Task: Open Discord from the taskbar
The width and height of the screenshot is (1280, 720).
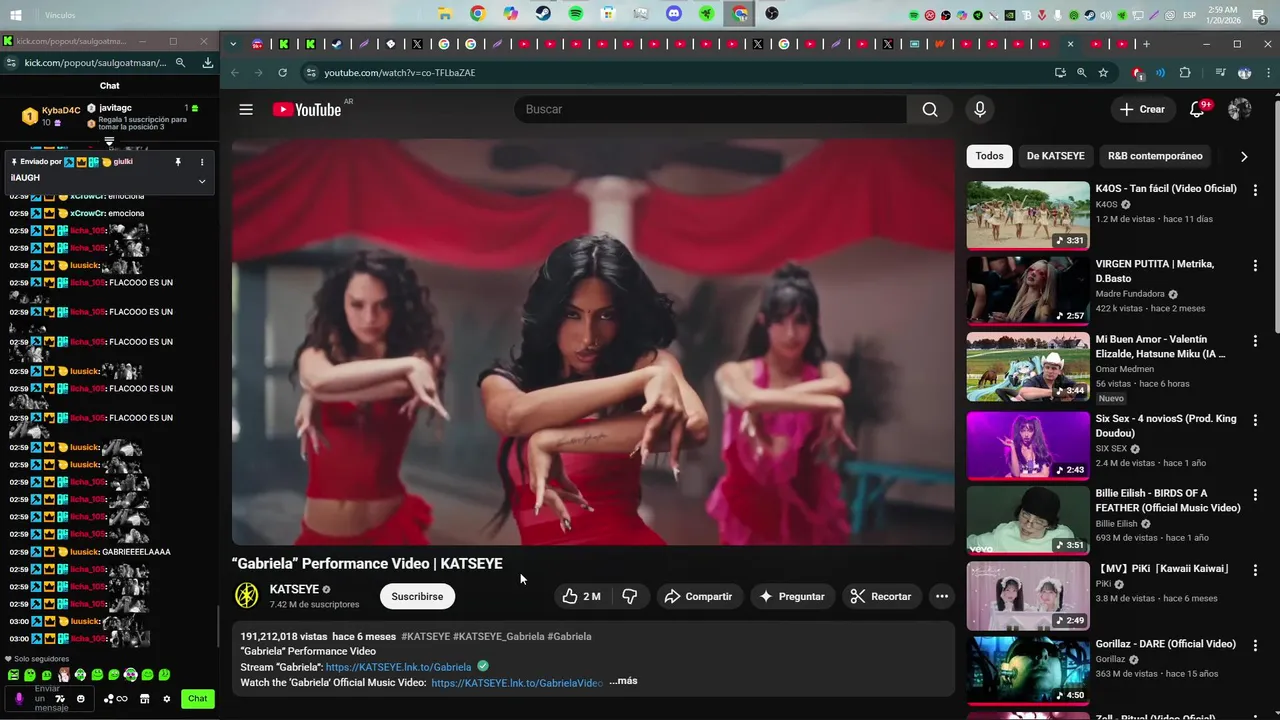Action: (x=674, y=14)
